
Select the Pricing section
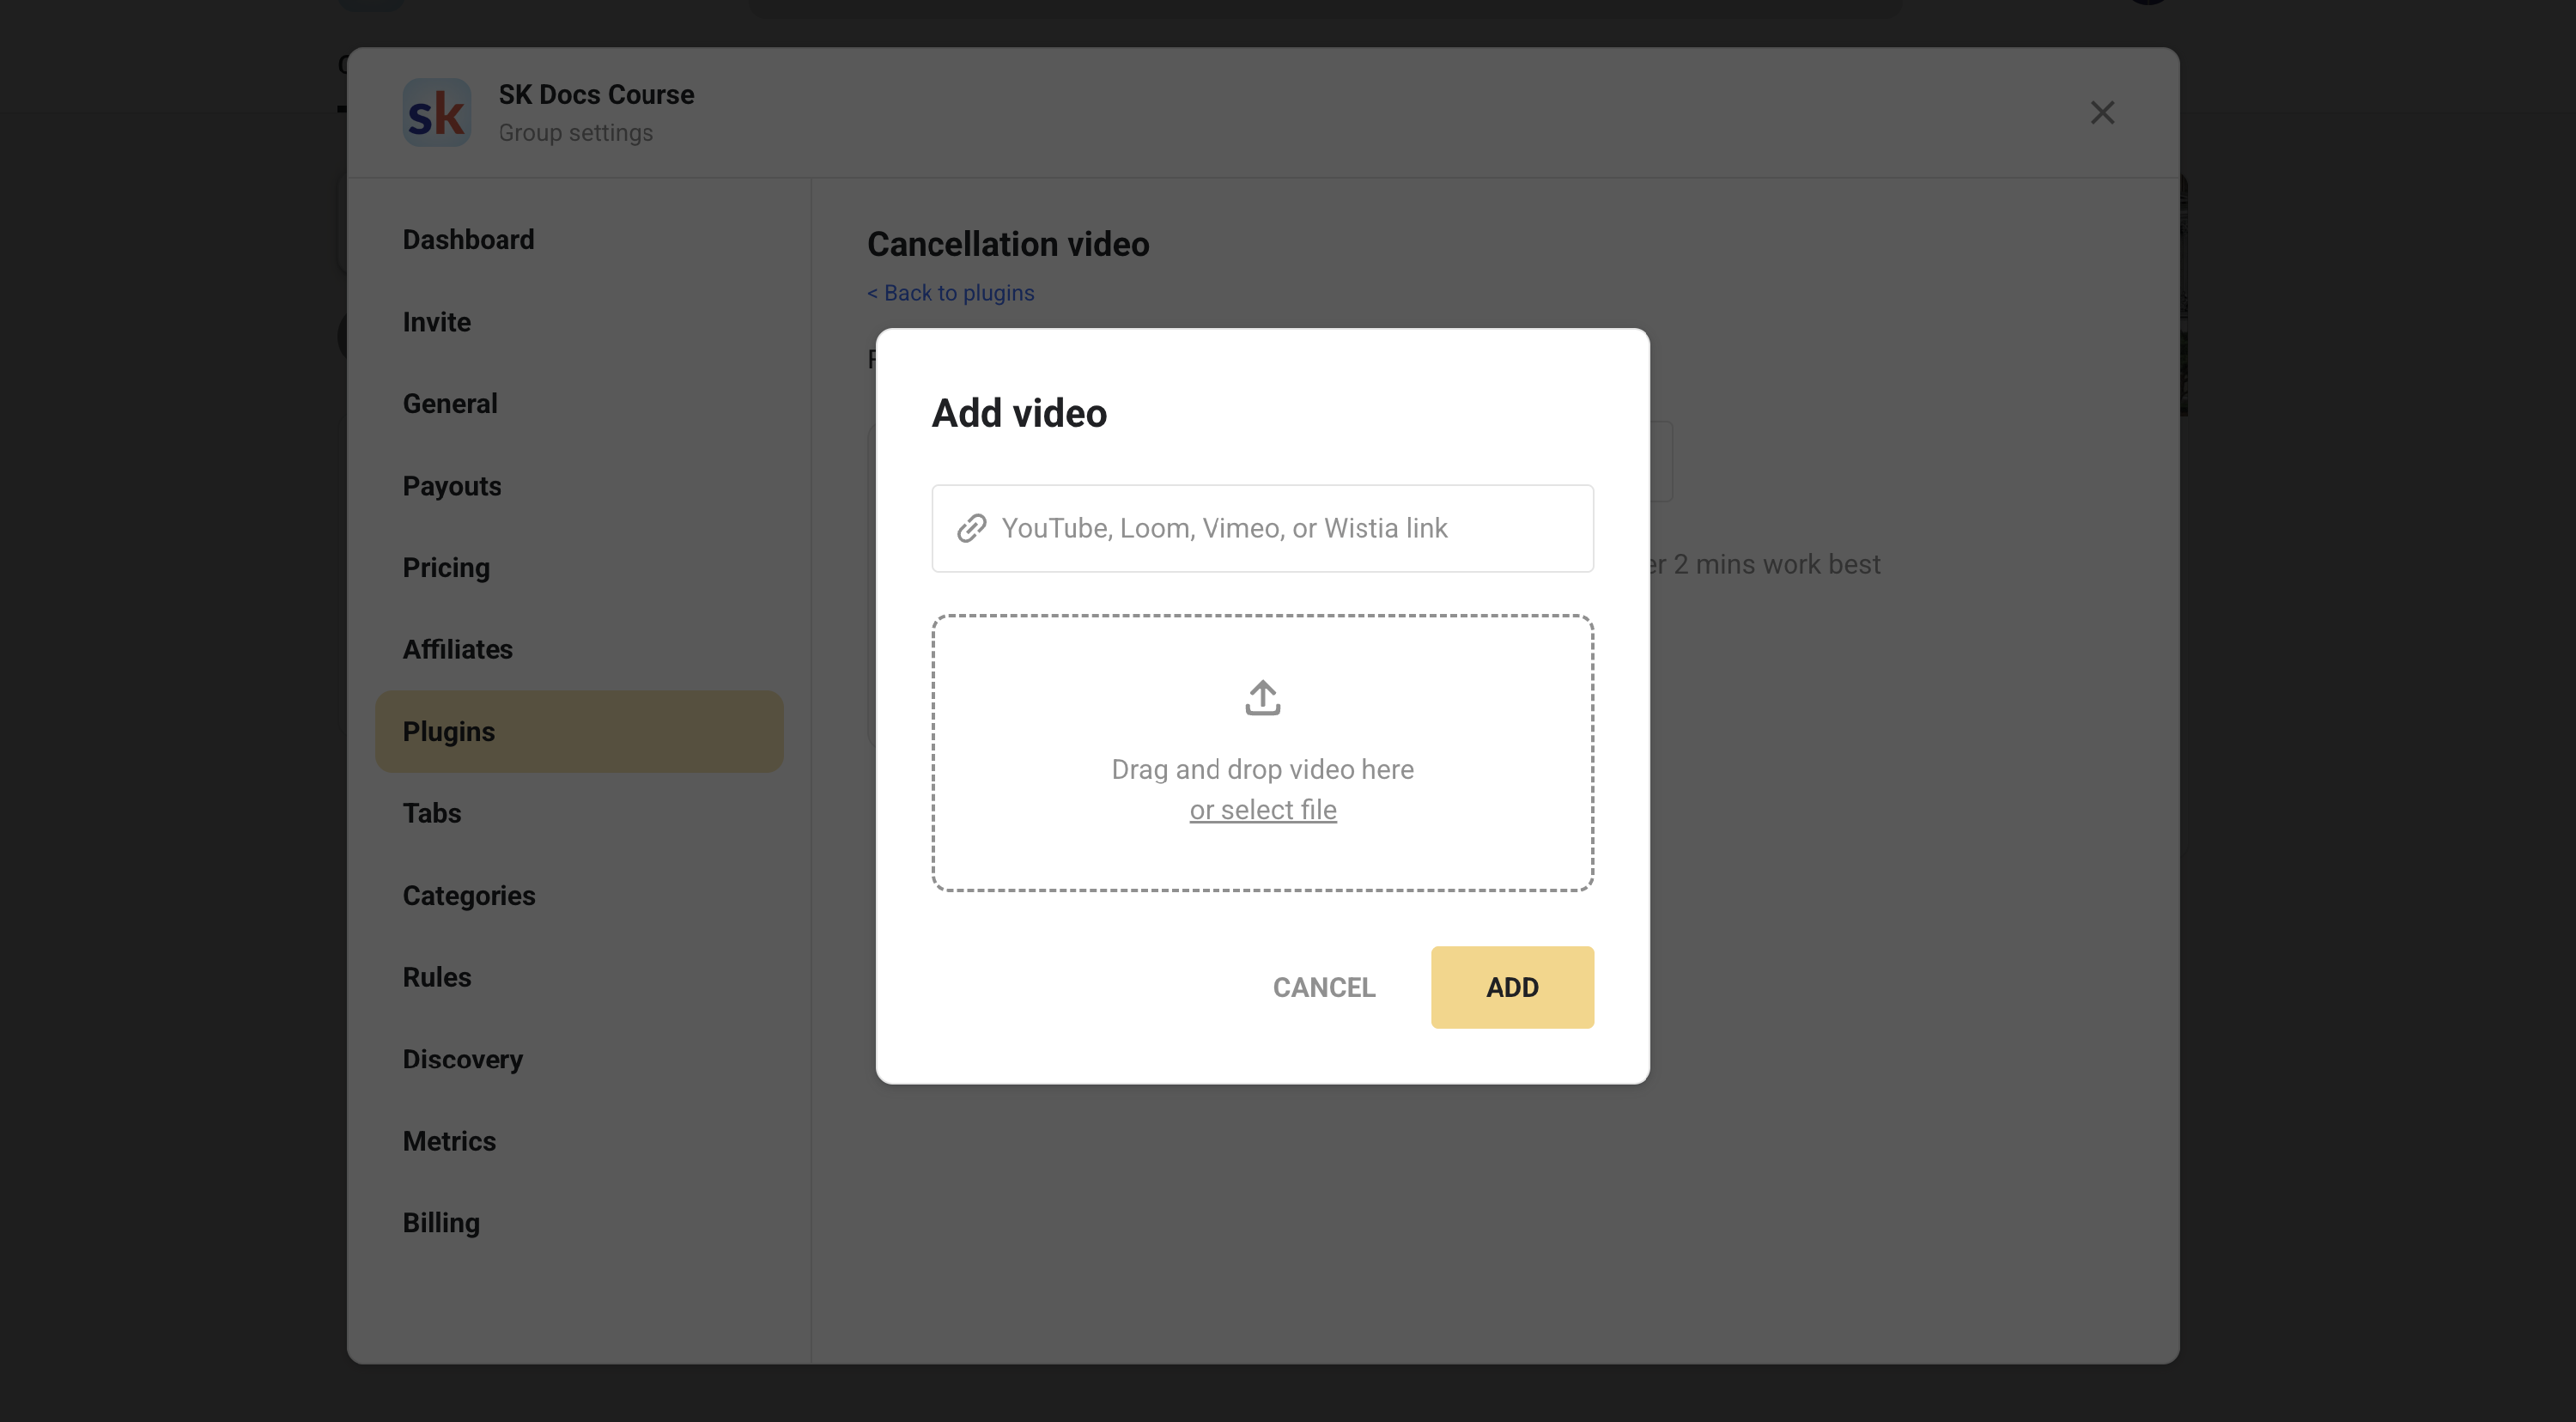(x=446, y=567)
